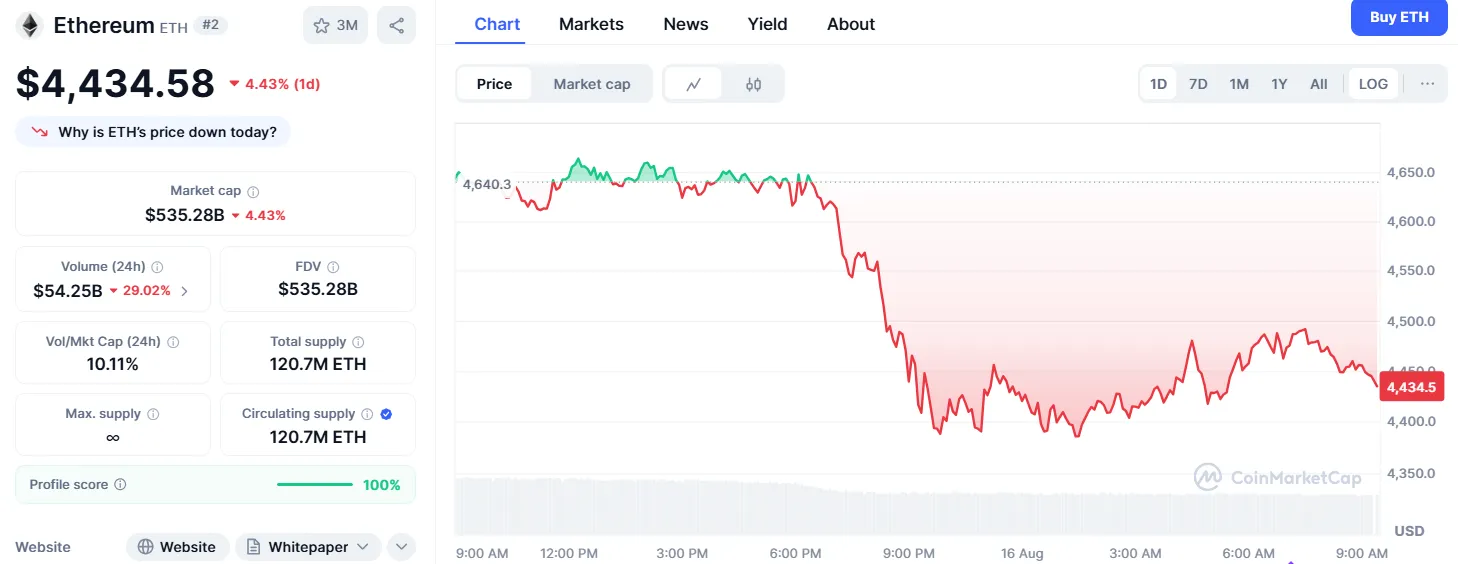This screenshot has height=564, width=1458.
Task: Open 'Why is ETH's price down today?'
Action: coord(153,132)
